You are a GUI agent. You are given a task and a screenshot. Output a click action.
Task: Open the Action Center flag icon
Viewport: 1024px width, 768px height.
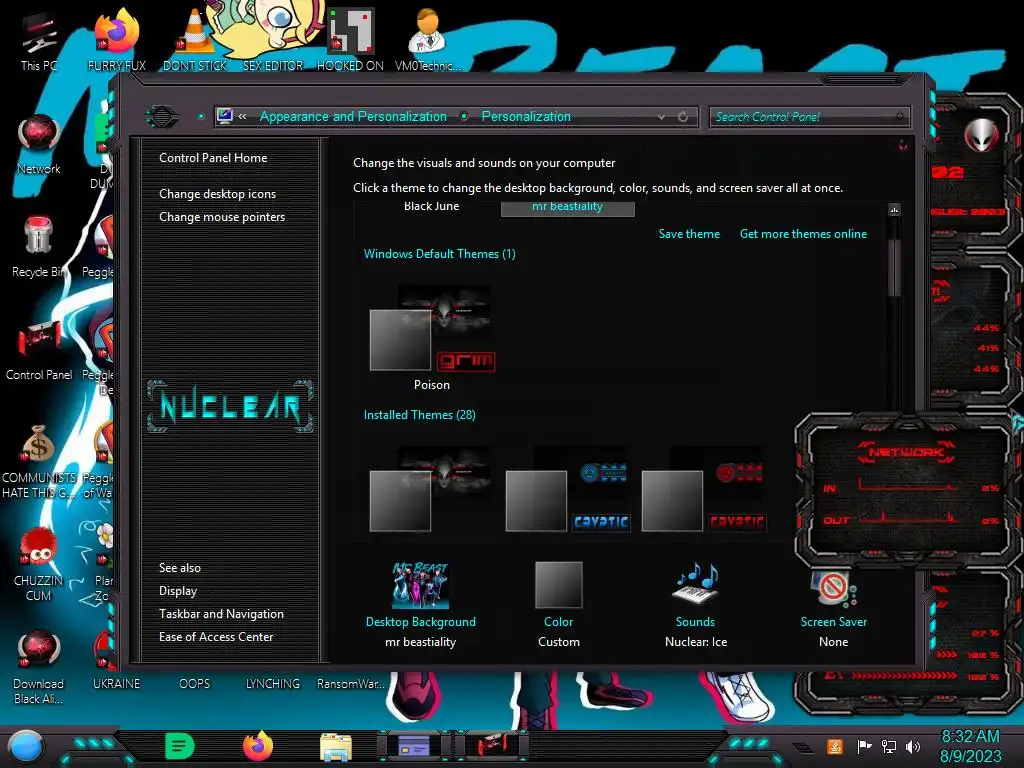[x=864, y=746]
